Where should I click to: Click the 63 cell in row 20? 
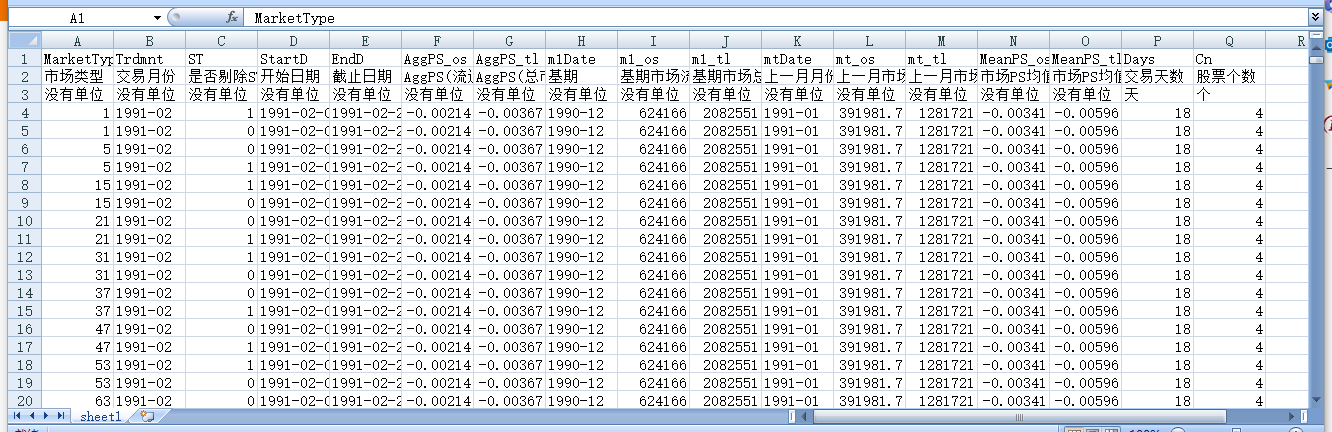coord(77,401)
